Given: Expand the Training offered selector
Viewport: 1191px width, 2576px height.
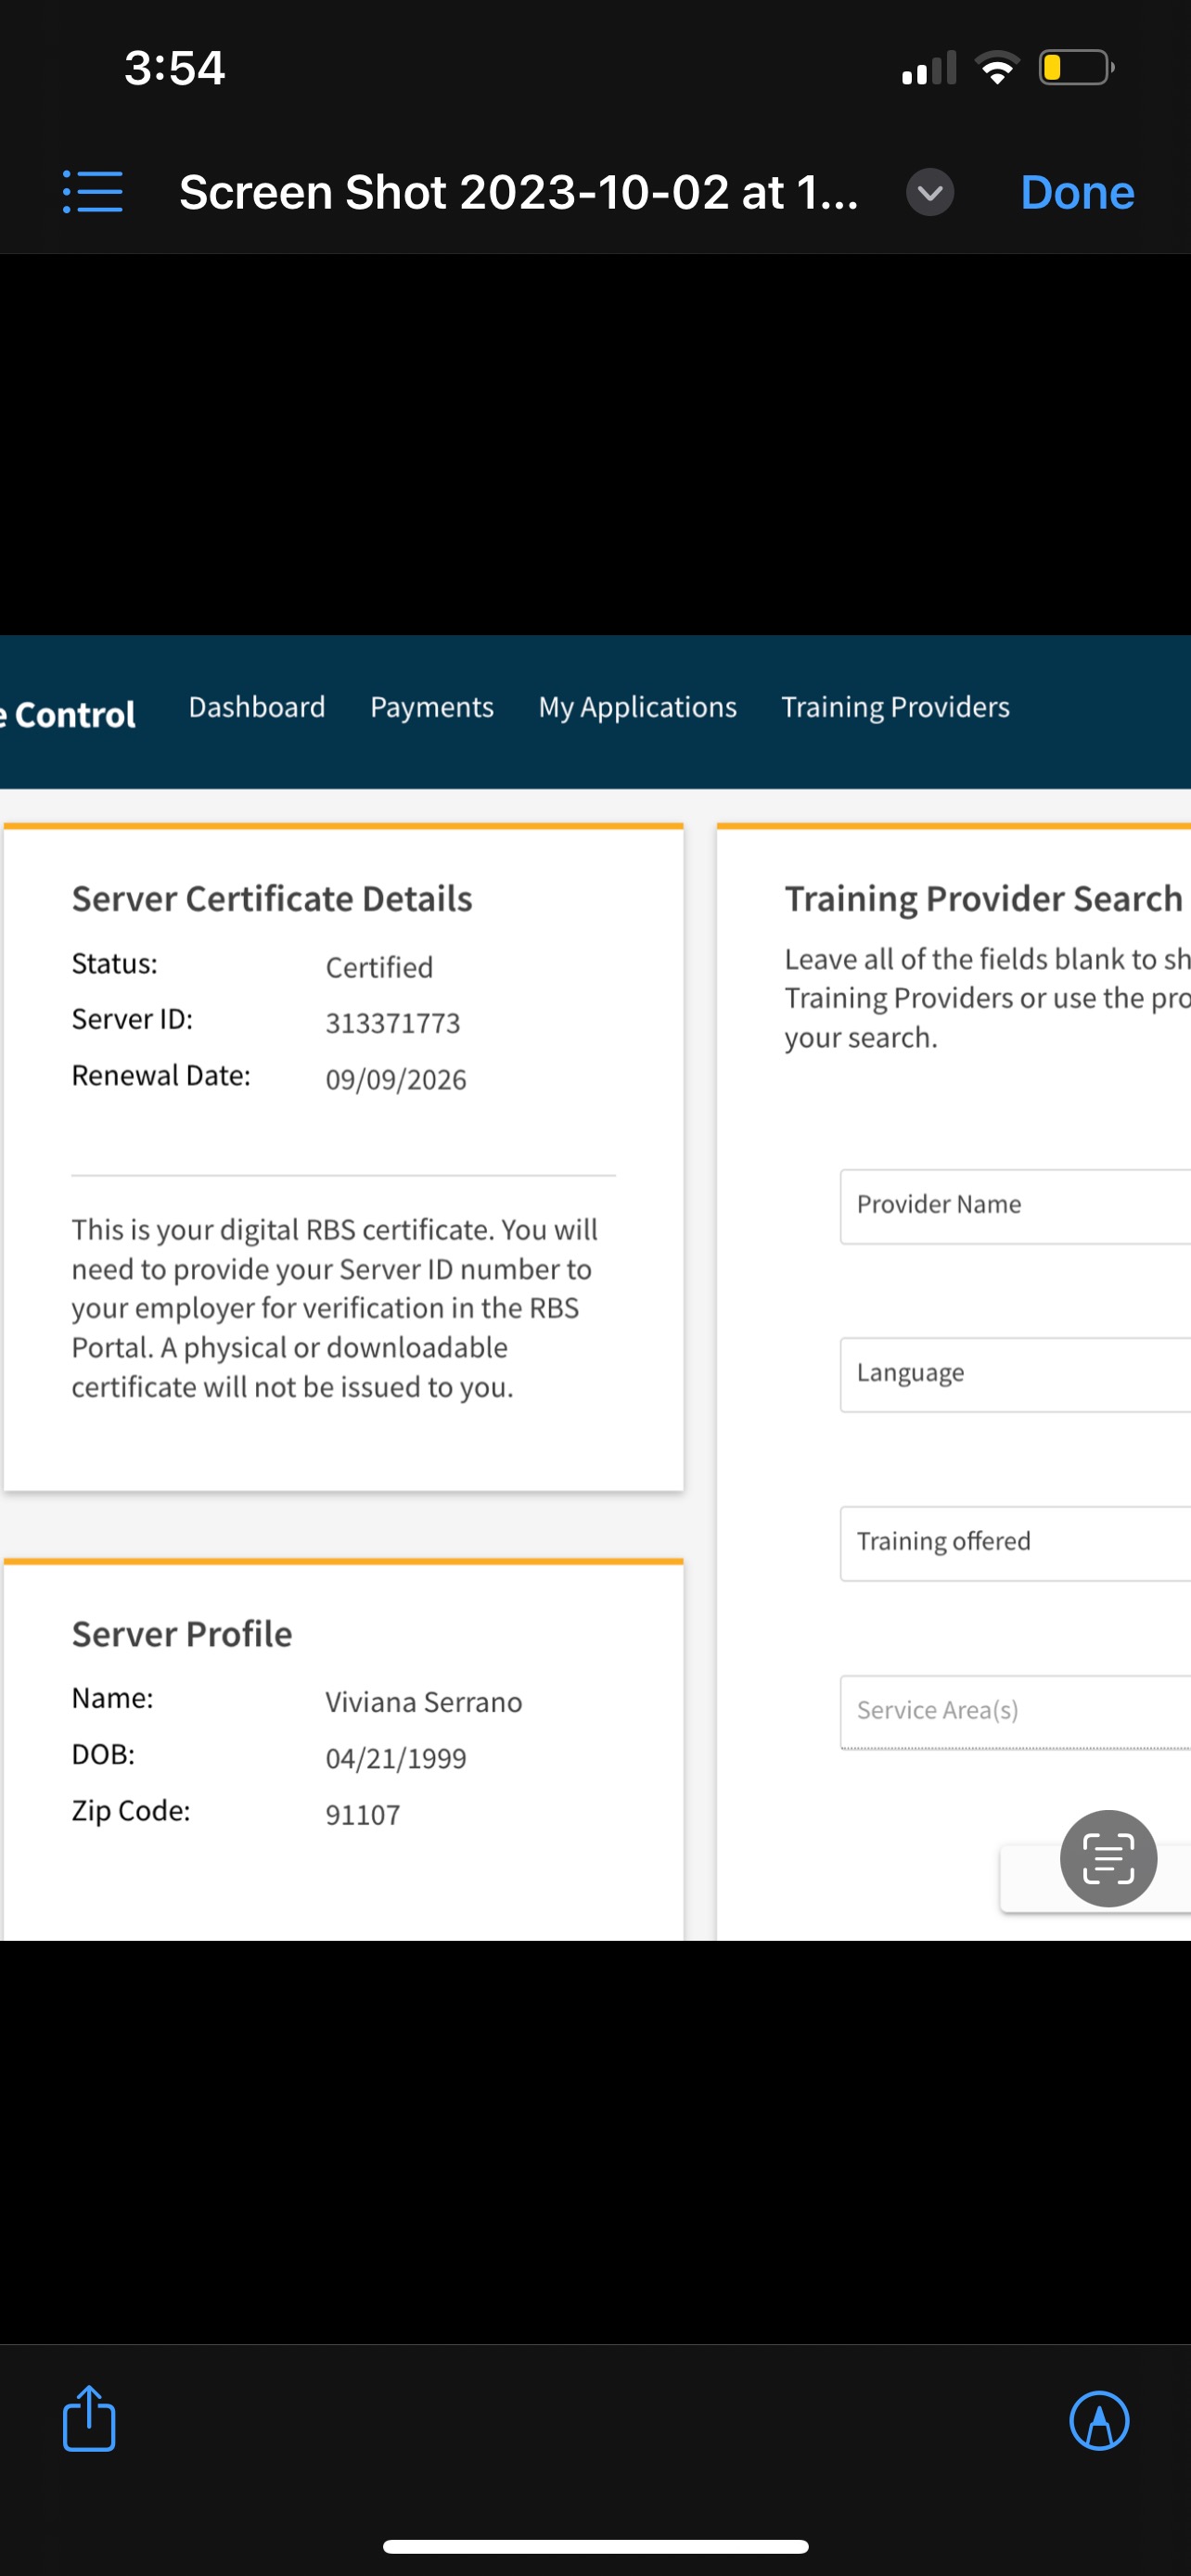Looking at the screenshot, I should [1014, 1543].
